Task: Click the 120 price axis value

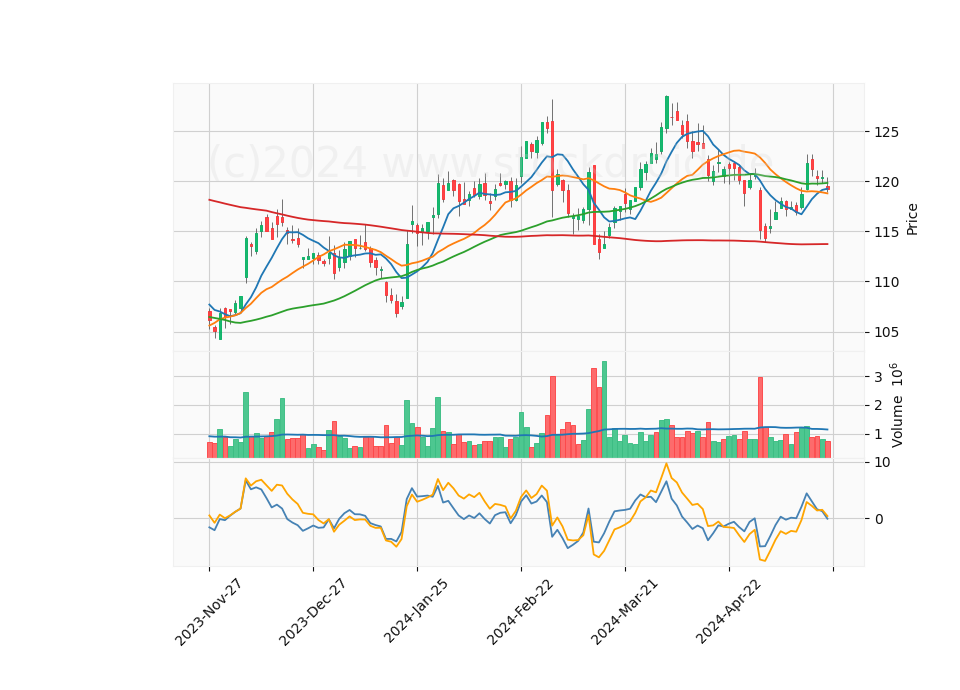Action: 887,182
